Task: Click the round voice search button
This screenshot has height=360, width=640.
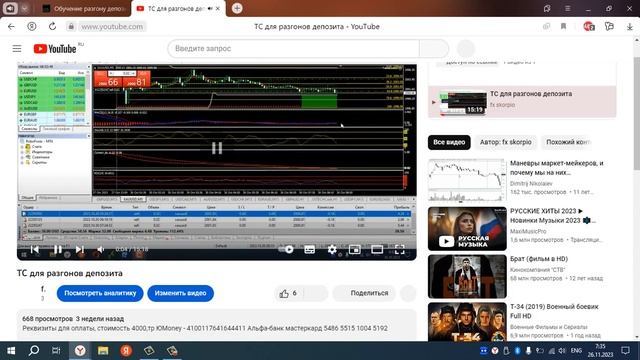Action: pos(466,49)
